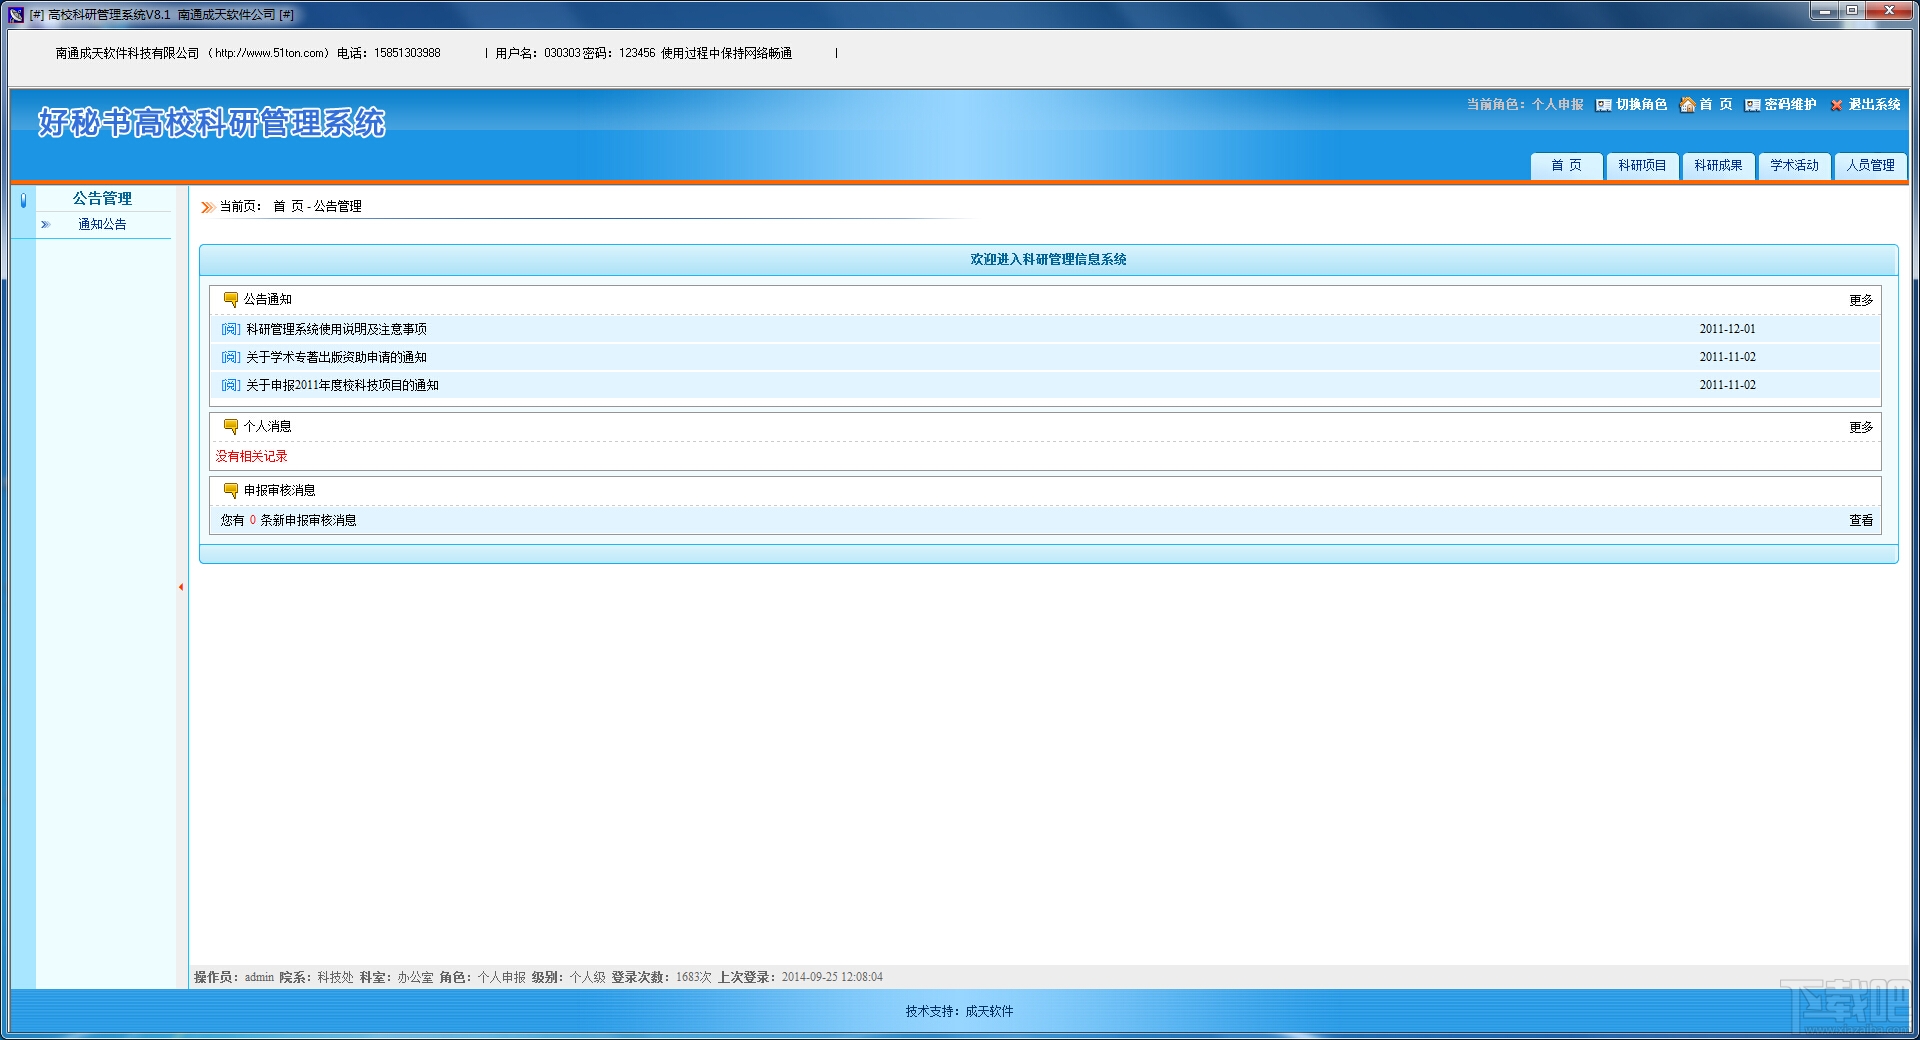Click the phone number 15851303988
This screenshot has height=1040, width=1920.
tap(407, 53)
